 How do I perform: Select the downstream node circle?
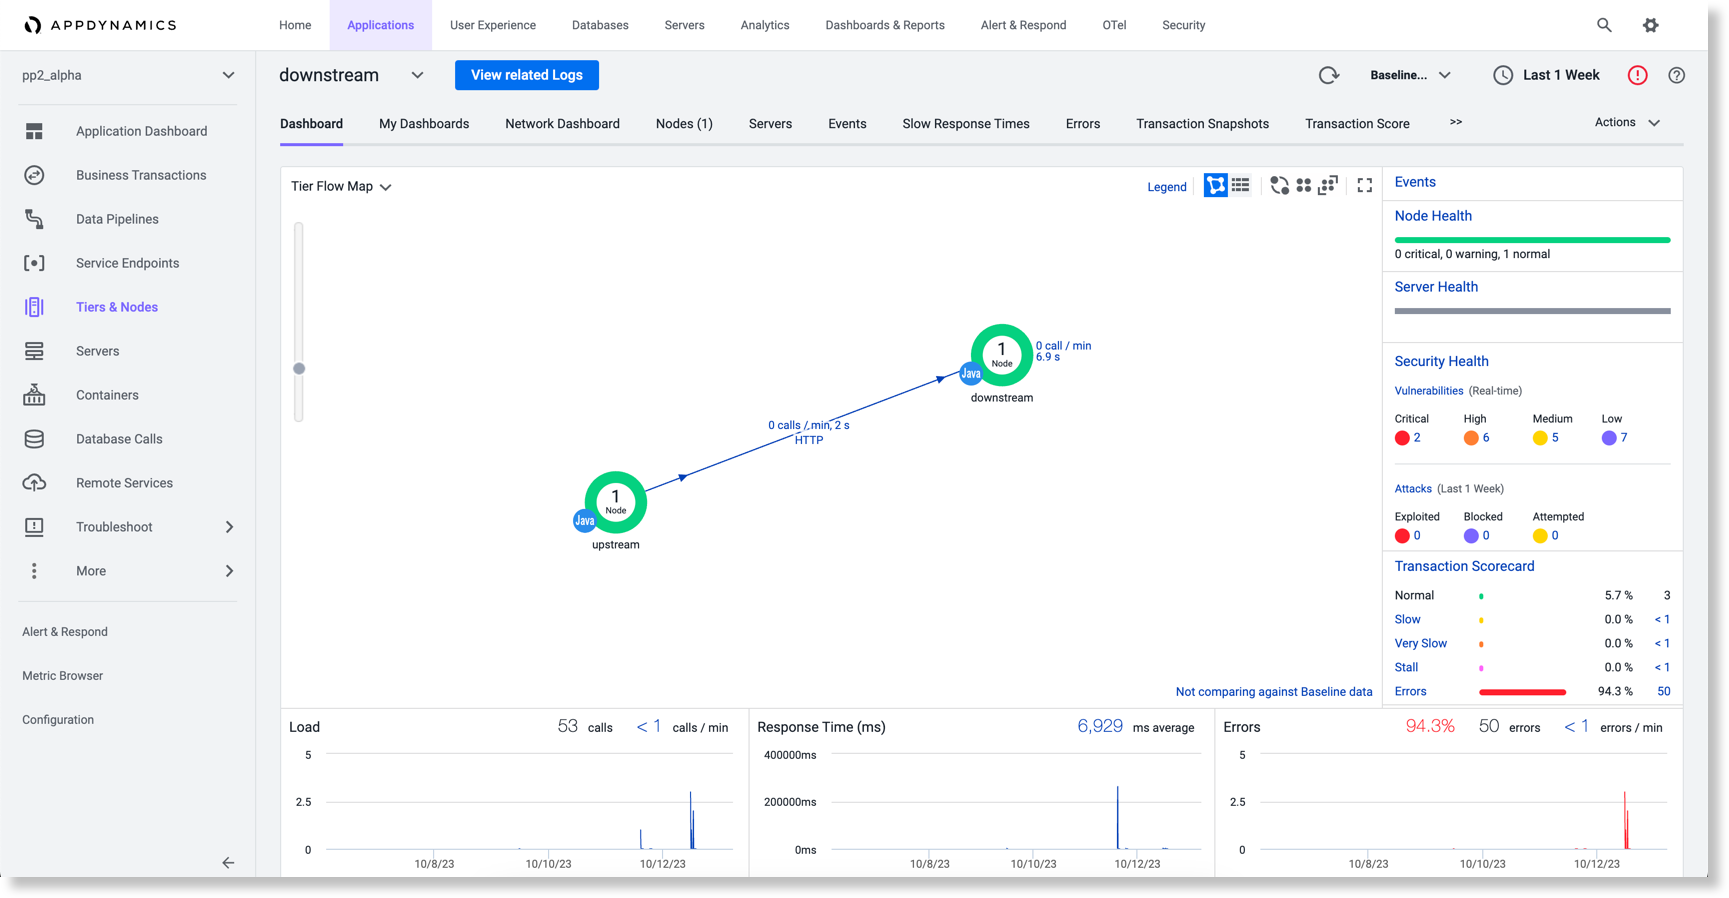(1001, 355)
